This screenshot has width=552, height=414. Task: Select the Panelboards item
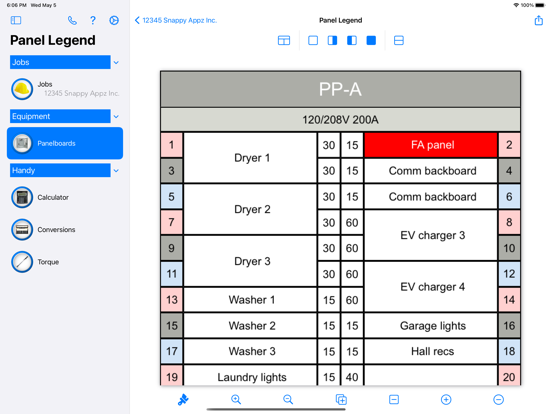click(x=65, y=143)
